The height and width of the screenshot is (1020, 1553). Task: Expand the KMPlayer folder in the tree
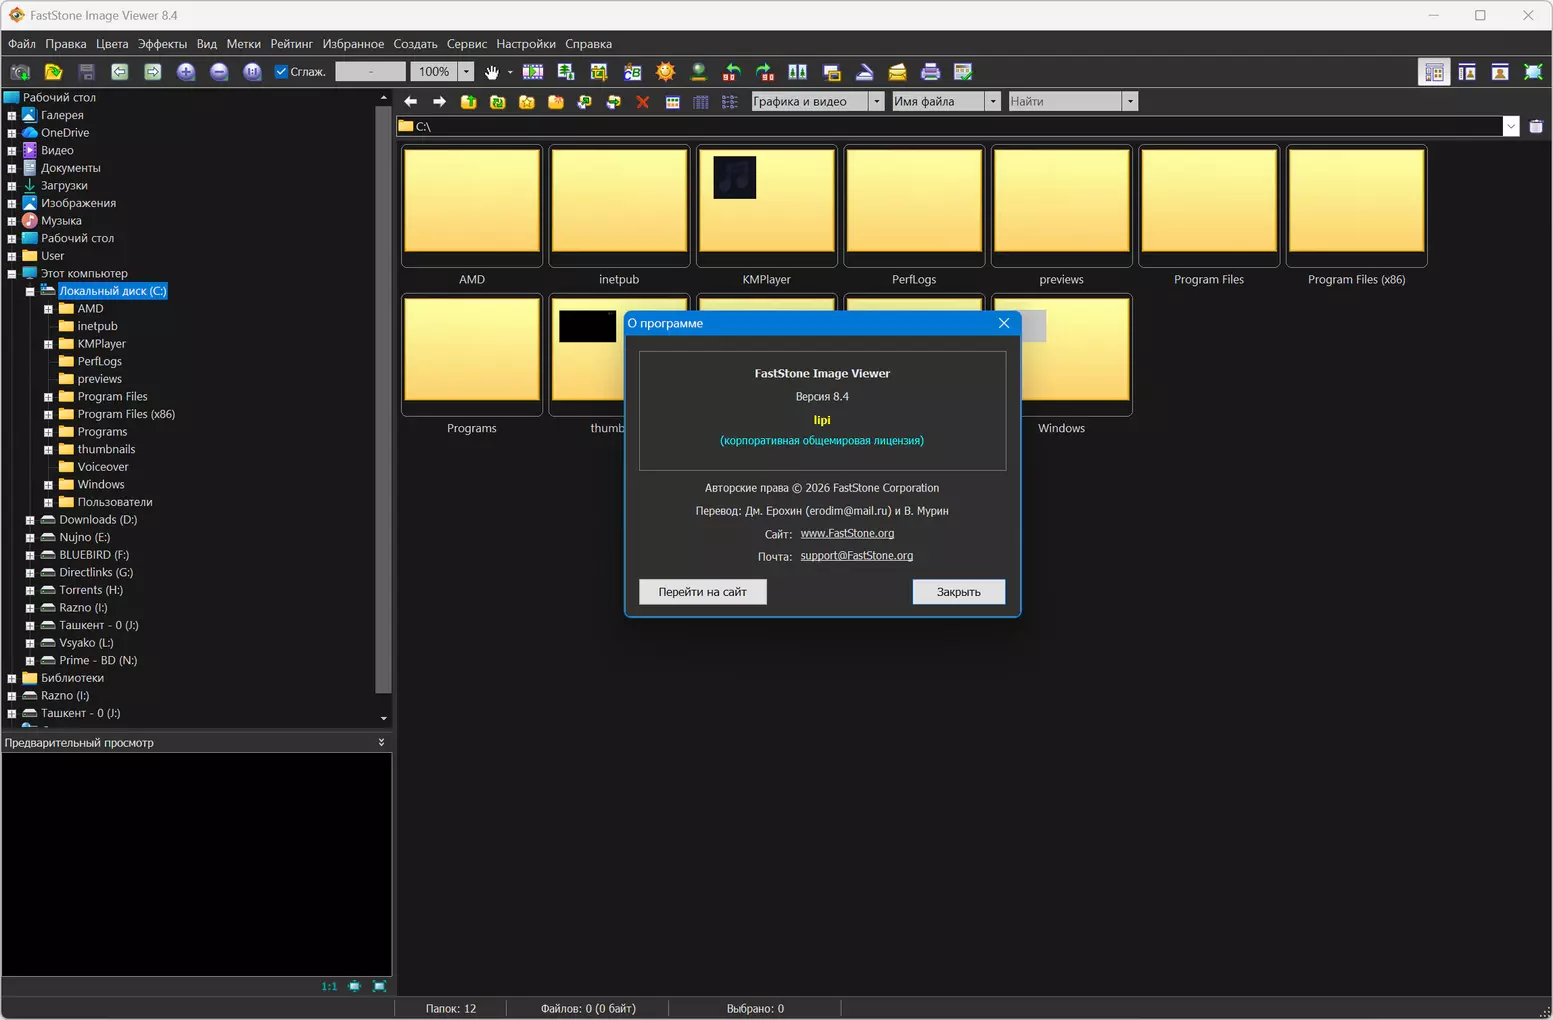point(48,344)
